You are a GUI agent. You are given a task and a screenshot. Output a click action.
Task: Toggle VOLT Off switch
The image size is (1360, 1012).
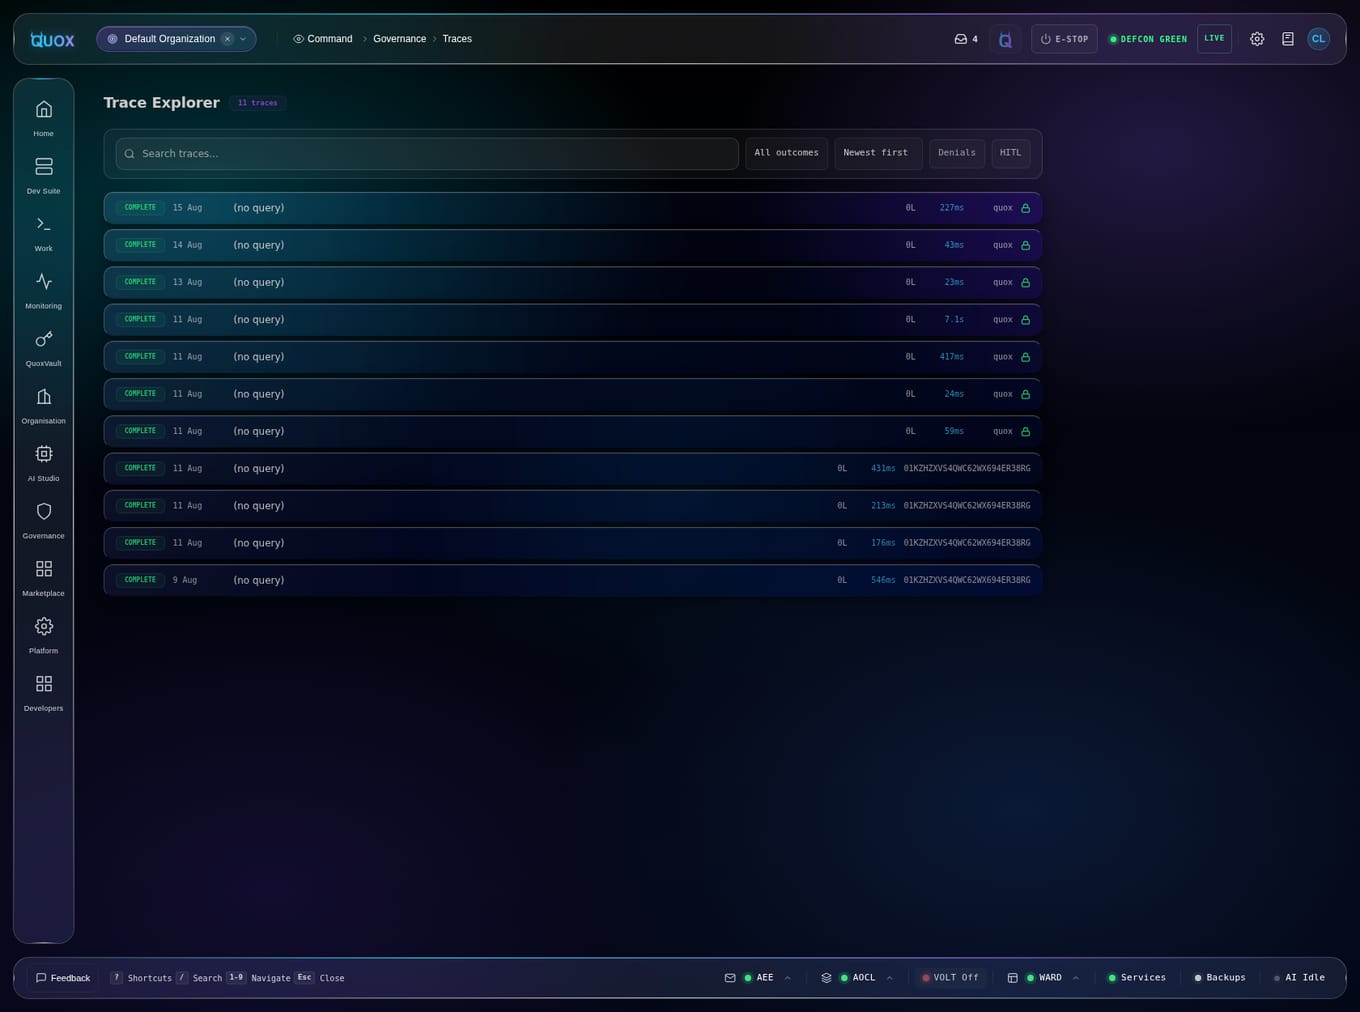click(x=950, y=978)
